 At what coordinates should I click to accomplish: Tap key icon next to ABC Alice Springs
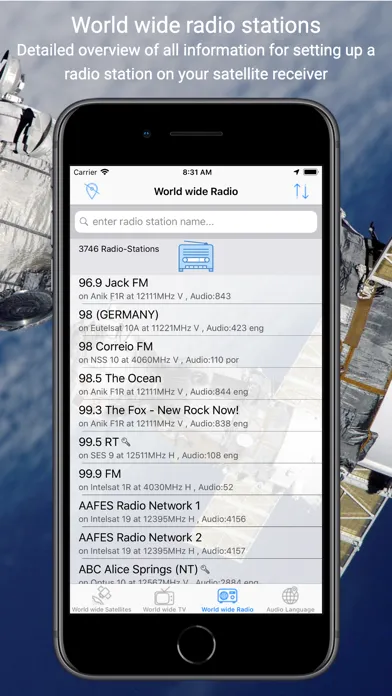pos(205,569)
